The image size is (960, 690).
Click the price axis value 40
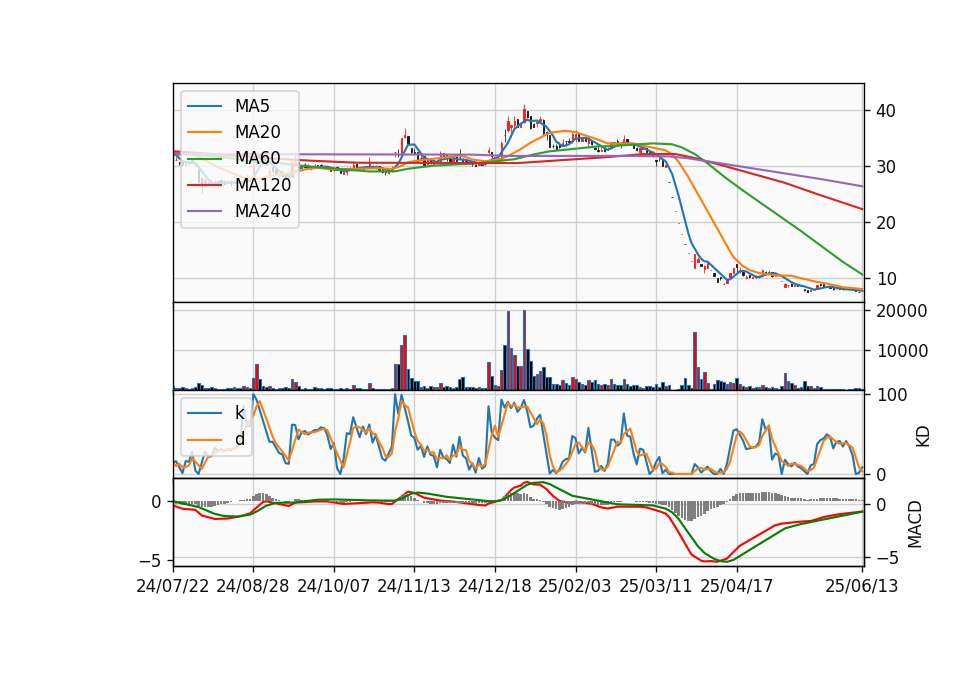(886, 111)
